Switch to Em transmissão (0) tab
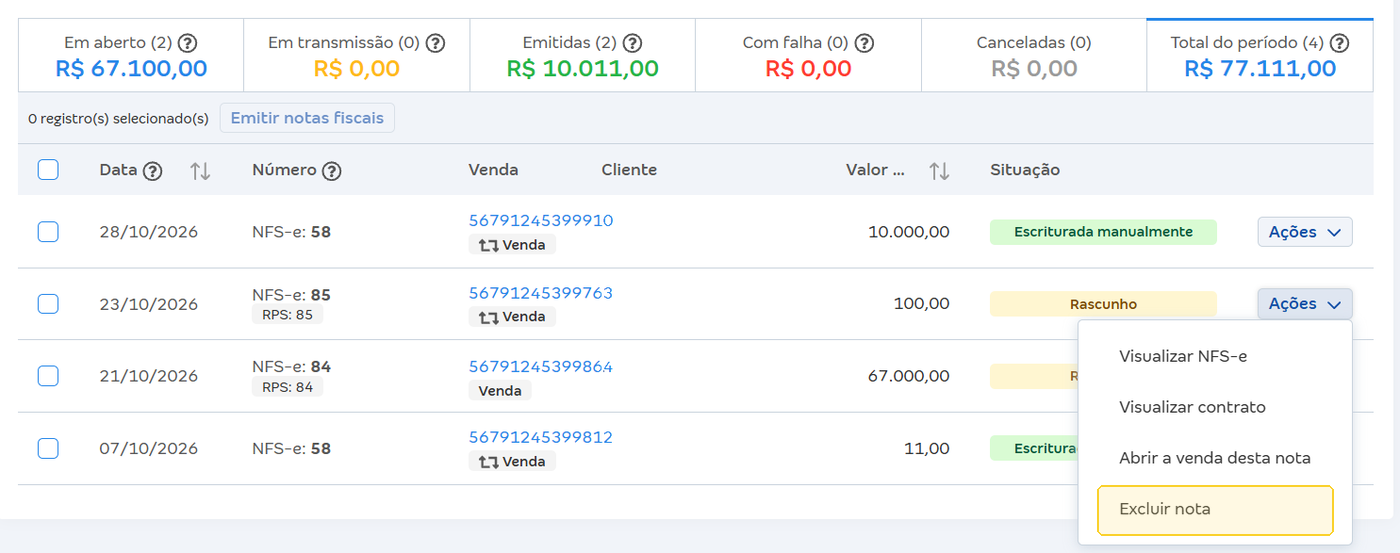The image size is (1400, 553). tap(357, 55)
